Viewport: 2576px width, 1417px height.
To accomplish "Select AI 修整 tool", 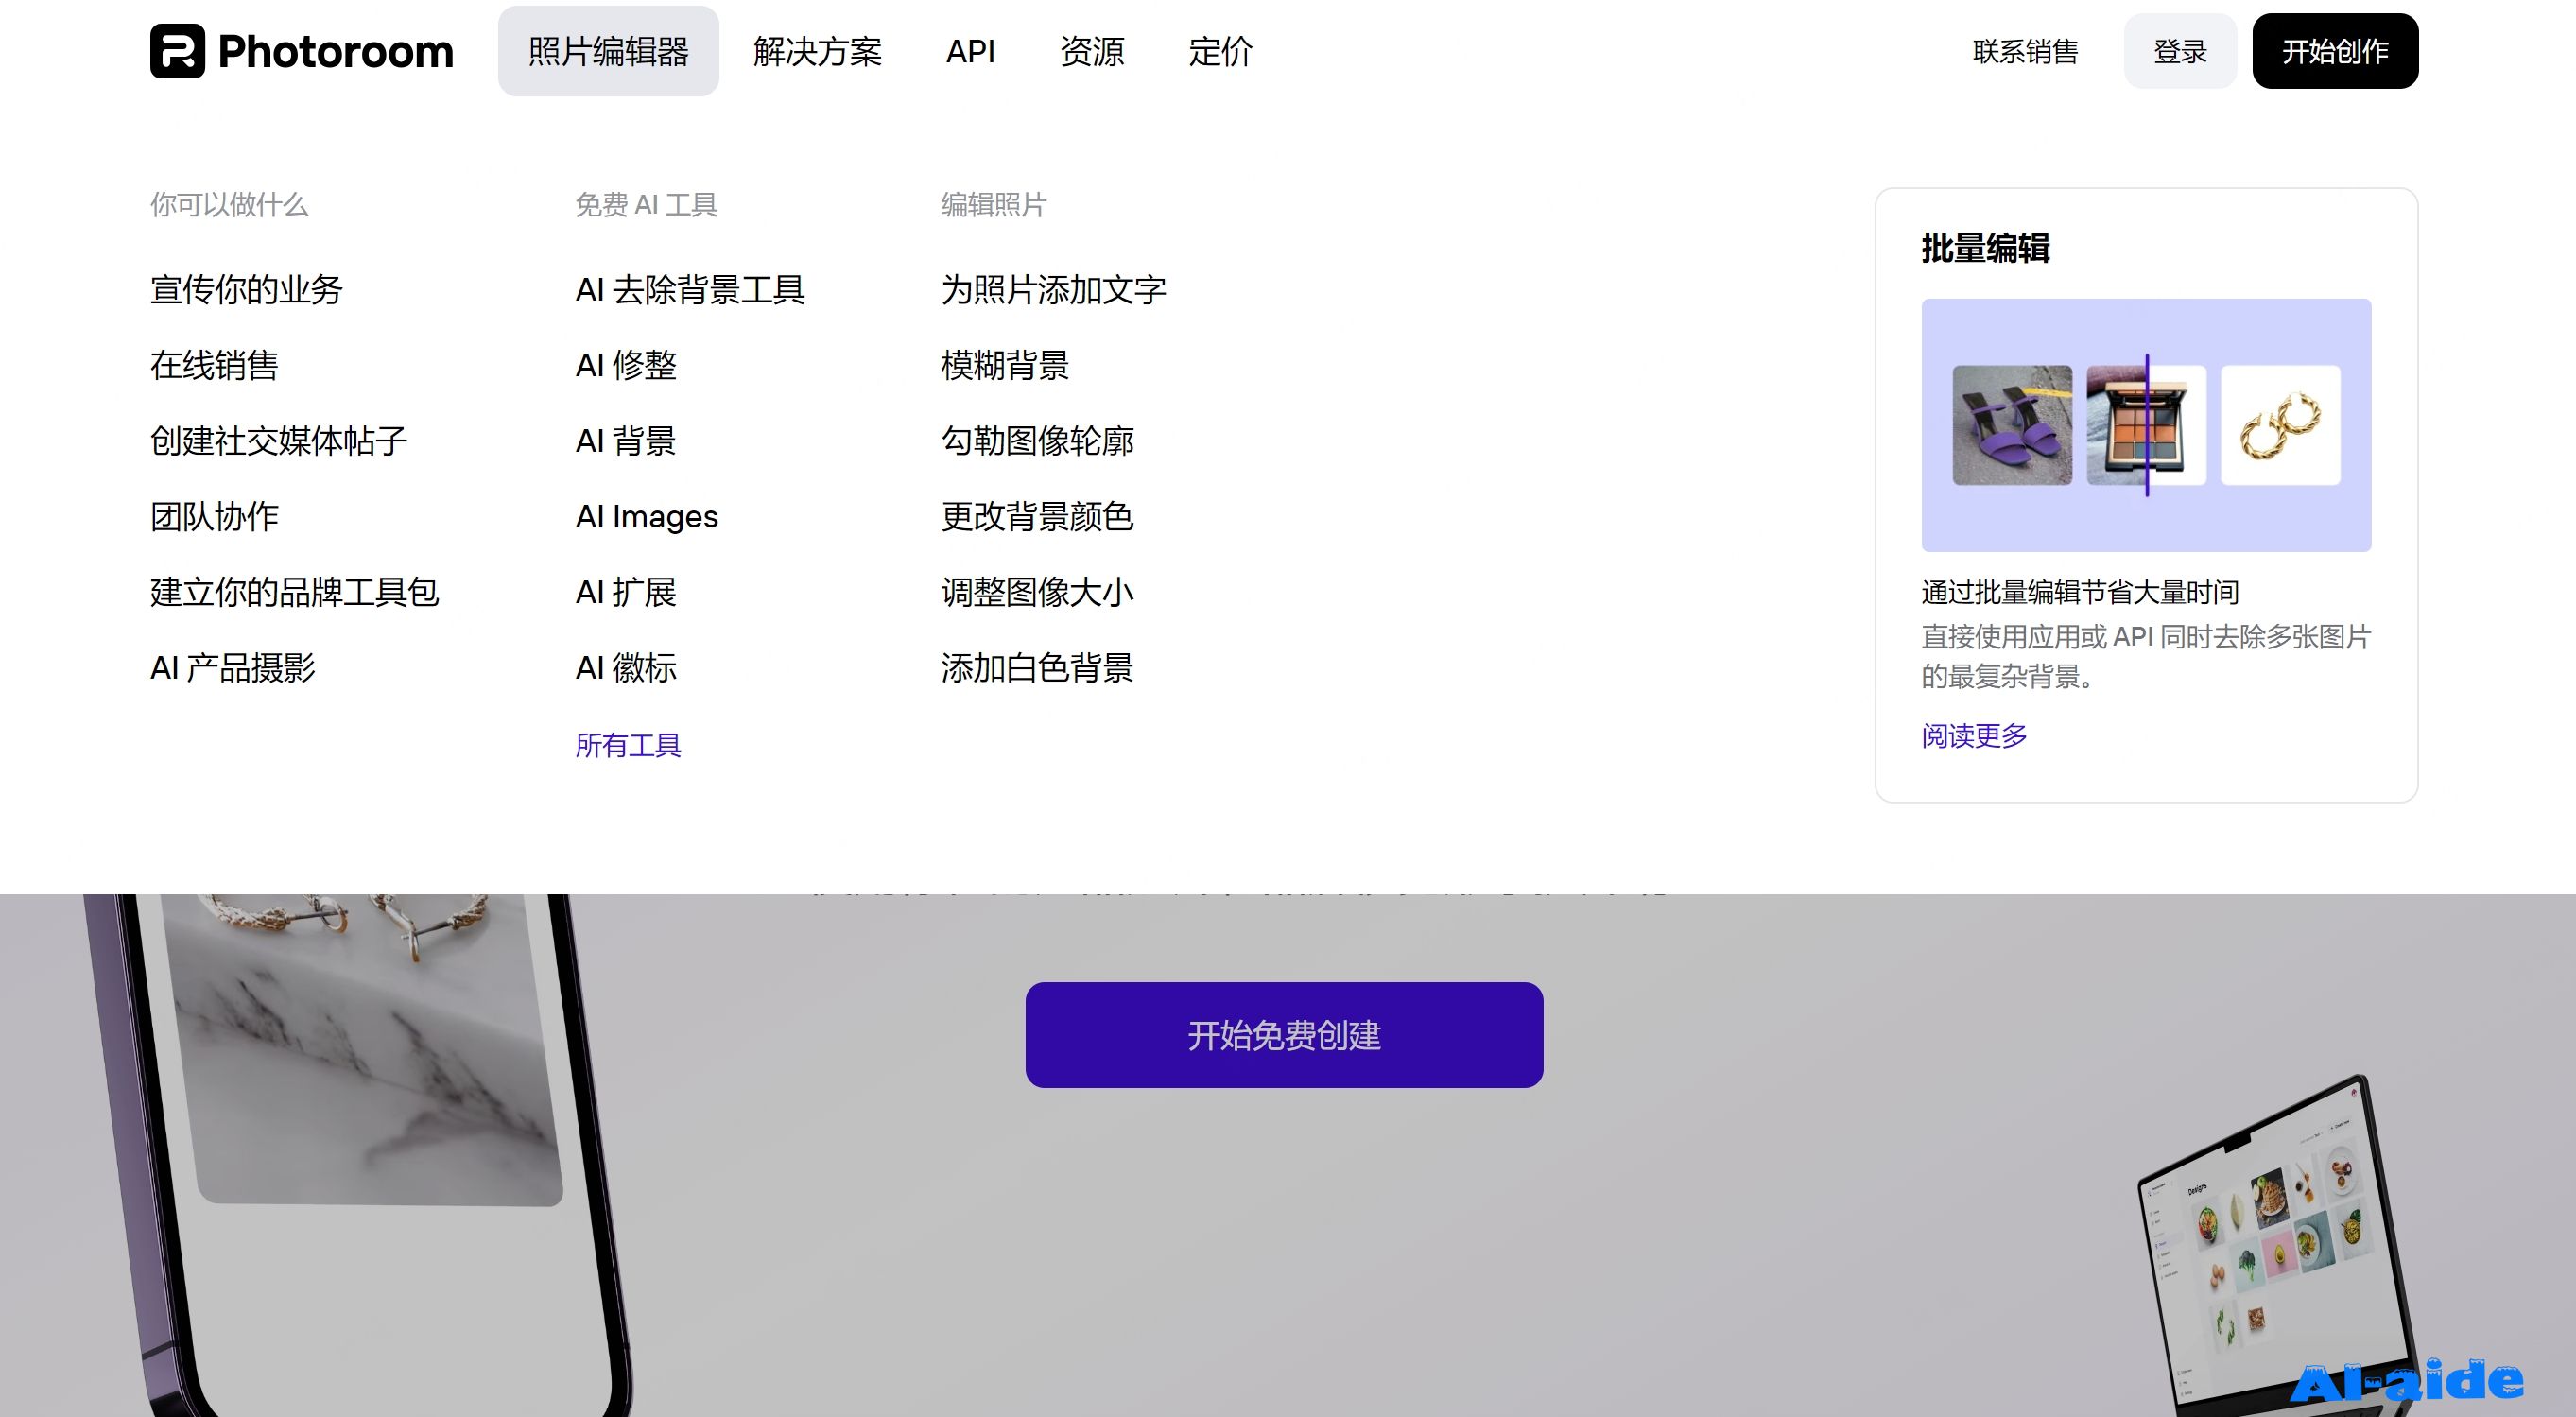I will tap(626, 365).
